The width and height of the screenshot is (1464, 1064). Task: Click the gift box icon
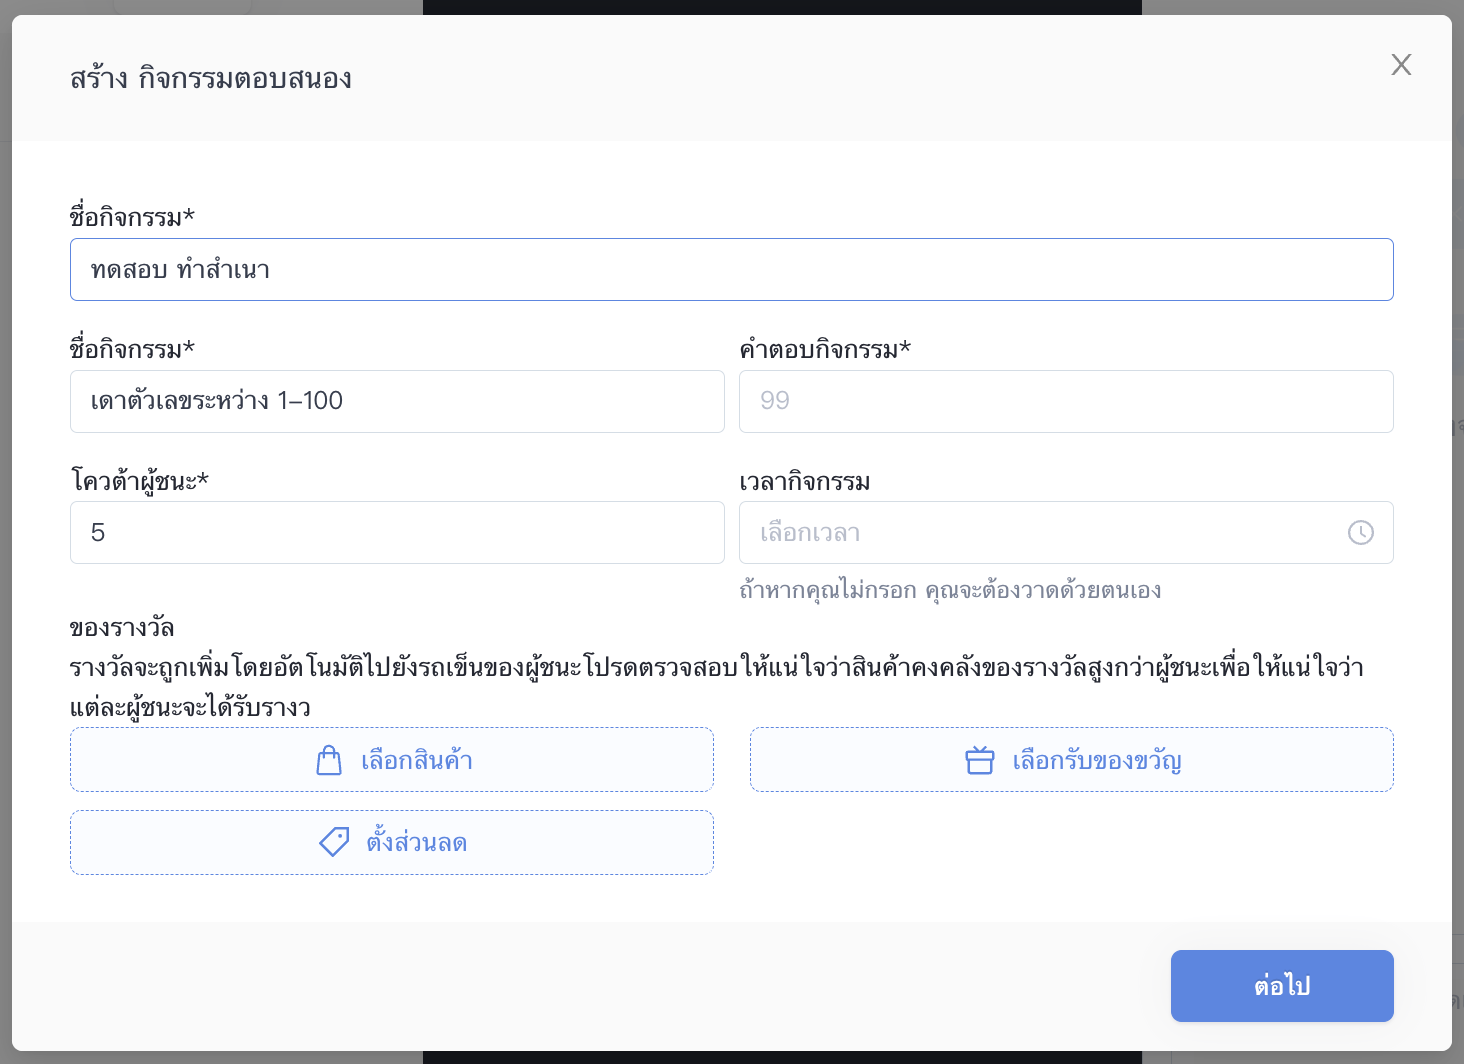point(980,761)
